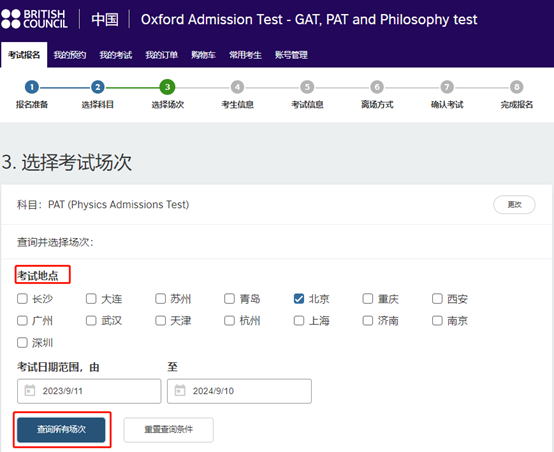This screenshot has height=452, width=554.
Task: Click the 更改 subject button
Action: coord(514,205)
